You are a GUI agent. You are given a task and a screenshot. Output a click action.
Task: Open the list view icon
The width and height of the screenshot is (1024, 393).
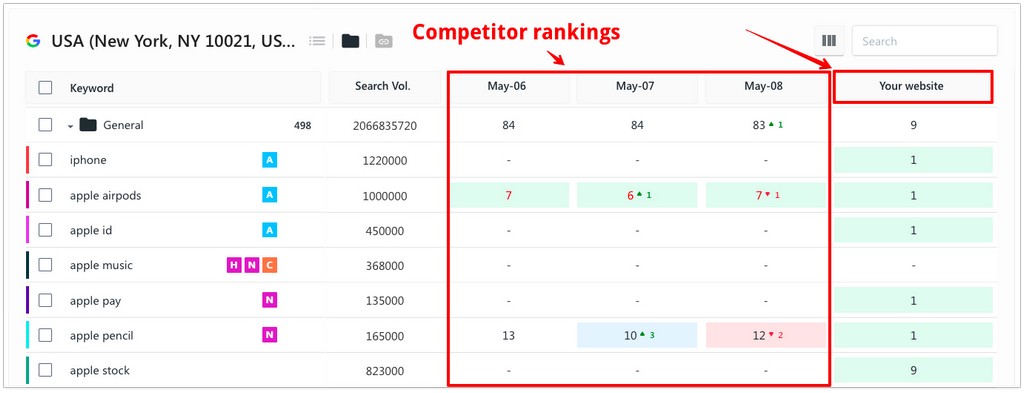[x=317, y=41]
